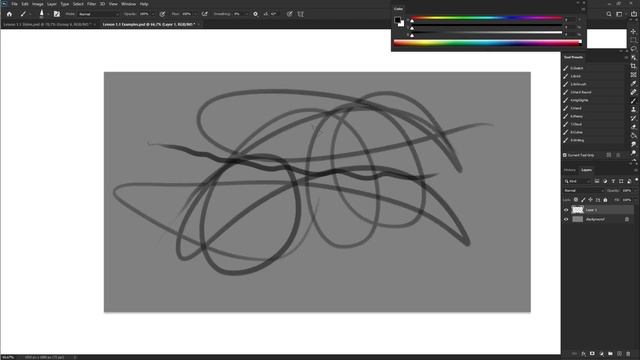The width and height of the screenshot is (640, 360).
Task: Select the Eraser tool
Action: pos(633,127)
